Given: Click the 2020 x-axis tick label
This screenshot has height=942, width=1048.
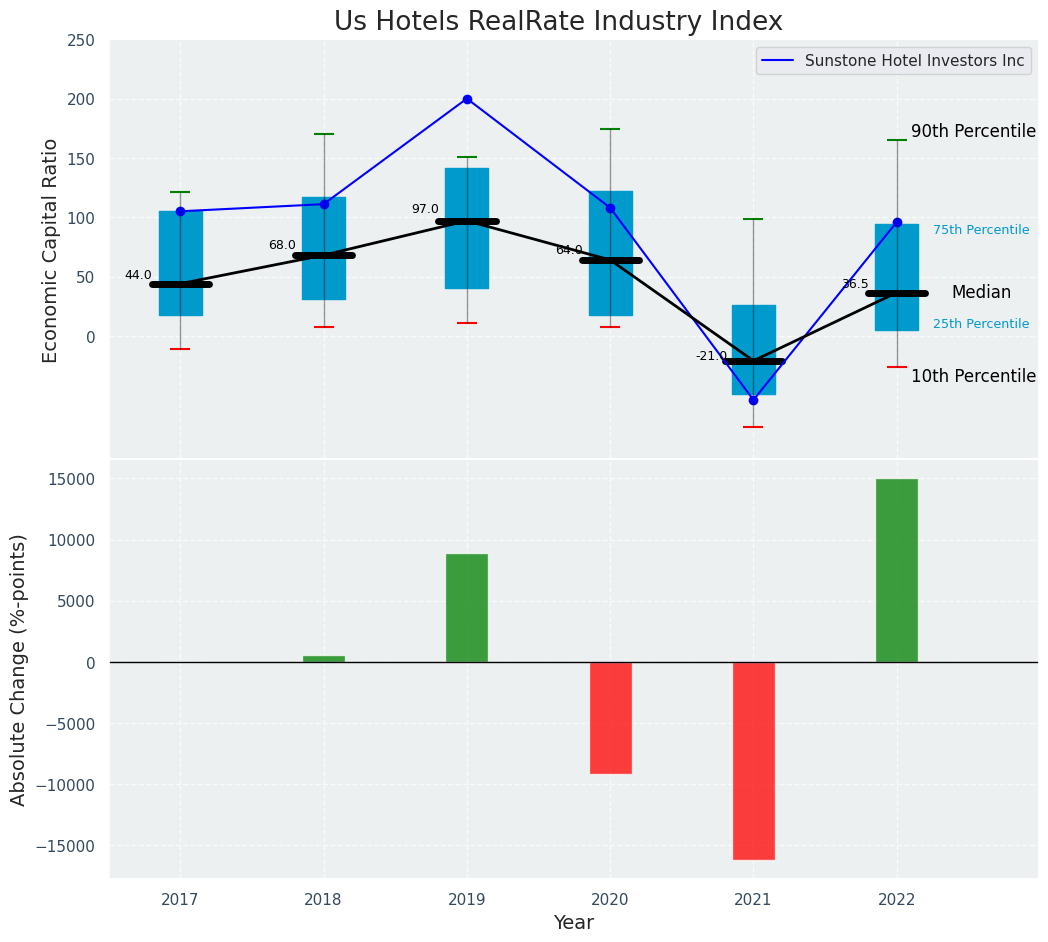Looking at the screenshot, I should 610,900.
